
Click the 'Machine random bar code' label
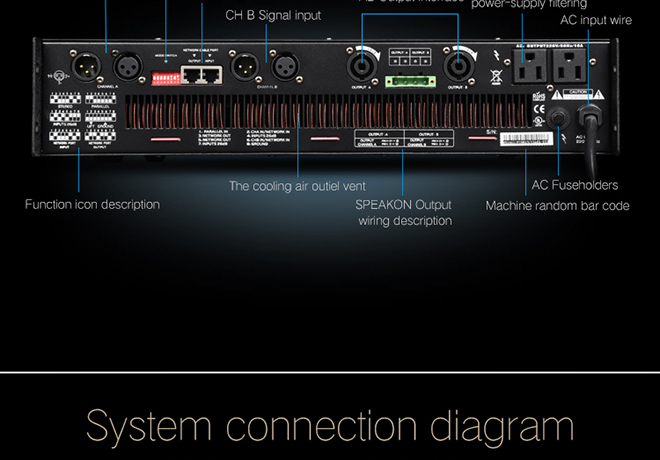[x=557, y=206]
